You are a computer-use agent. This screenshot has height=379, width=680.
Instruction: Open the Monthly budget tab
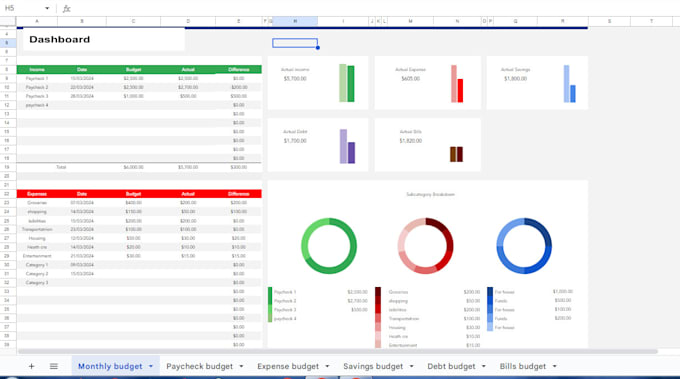[110, 366]
